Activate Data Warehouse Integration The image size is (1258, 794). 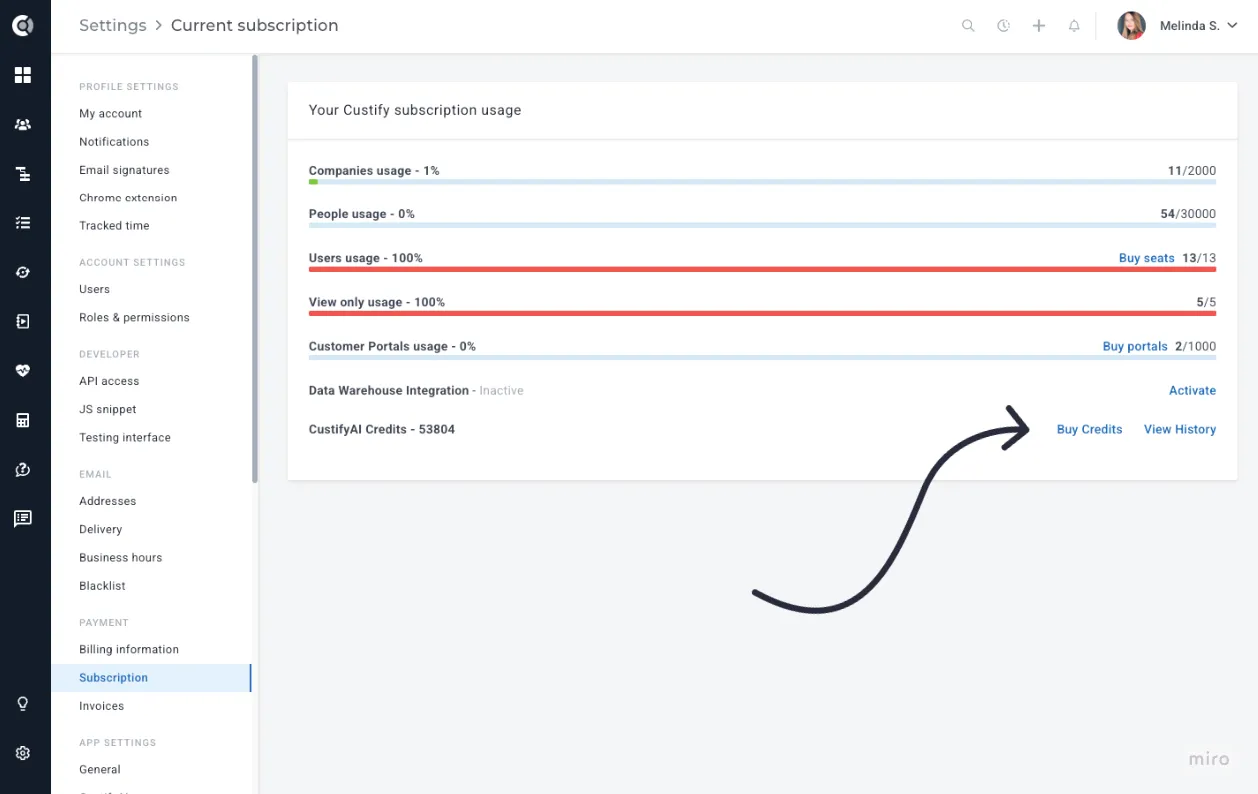pyautogui.click(x=1192, y=391)
